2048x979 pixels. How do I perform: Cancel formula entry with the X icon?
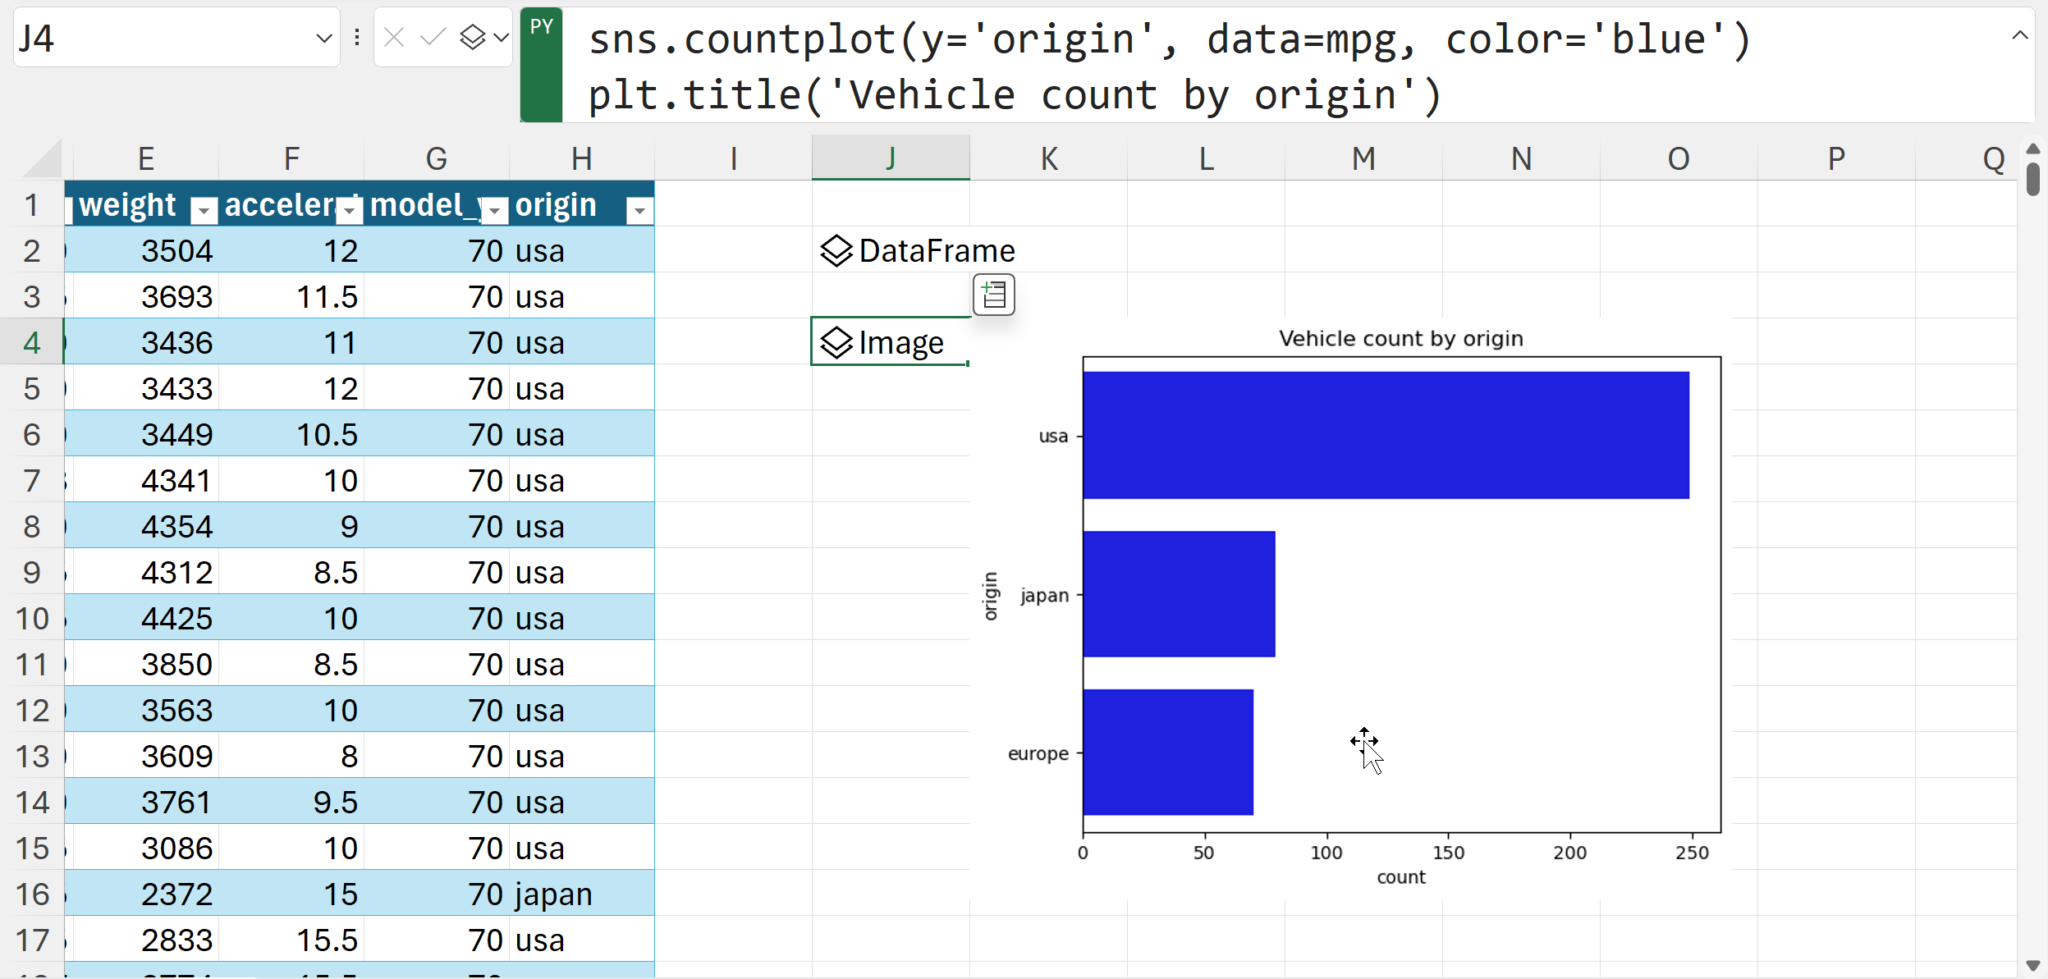(x=395, y=37)
